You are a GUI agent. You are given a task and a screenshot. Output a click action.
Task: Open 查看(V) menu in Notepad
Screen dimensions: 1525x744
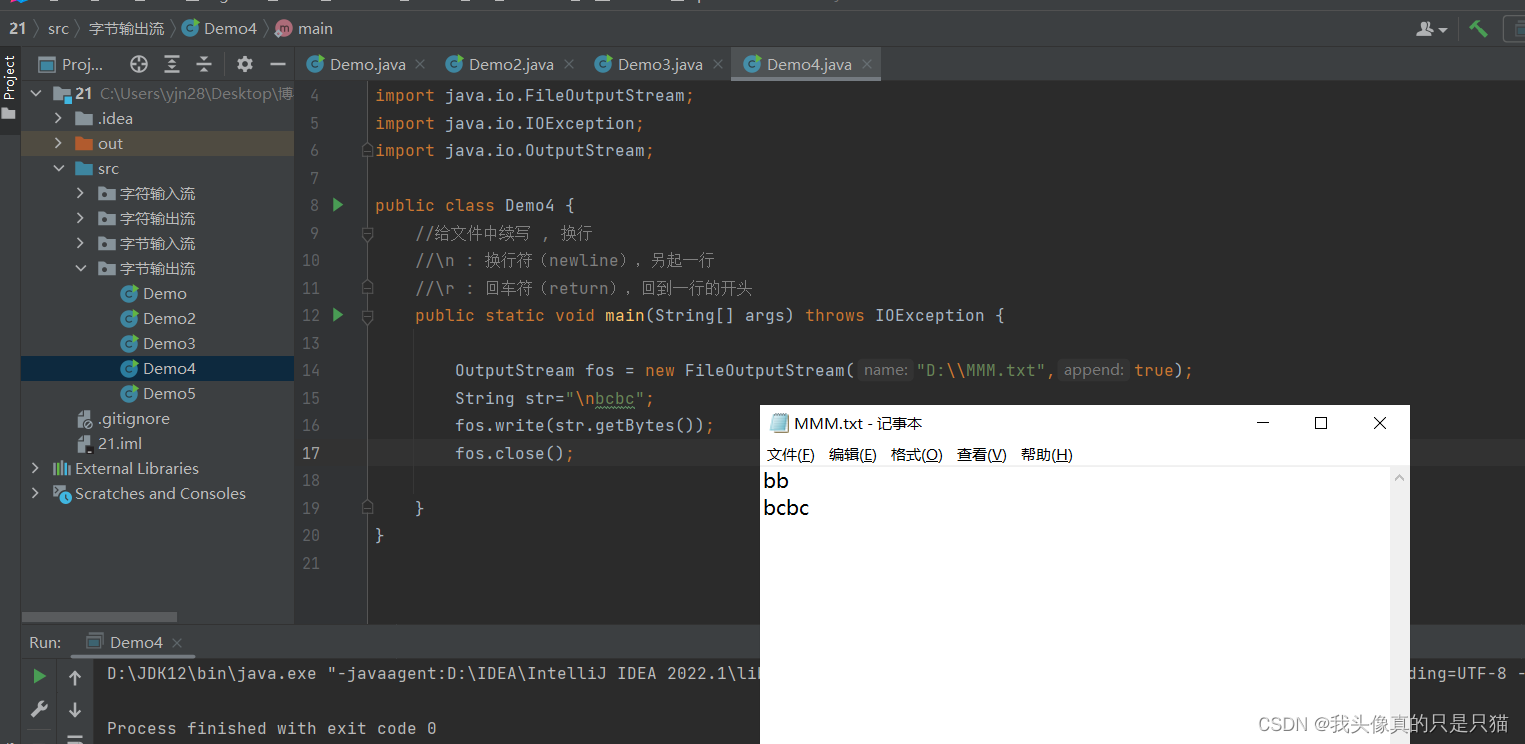click(x=981, y=455)
